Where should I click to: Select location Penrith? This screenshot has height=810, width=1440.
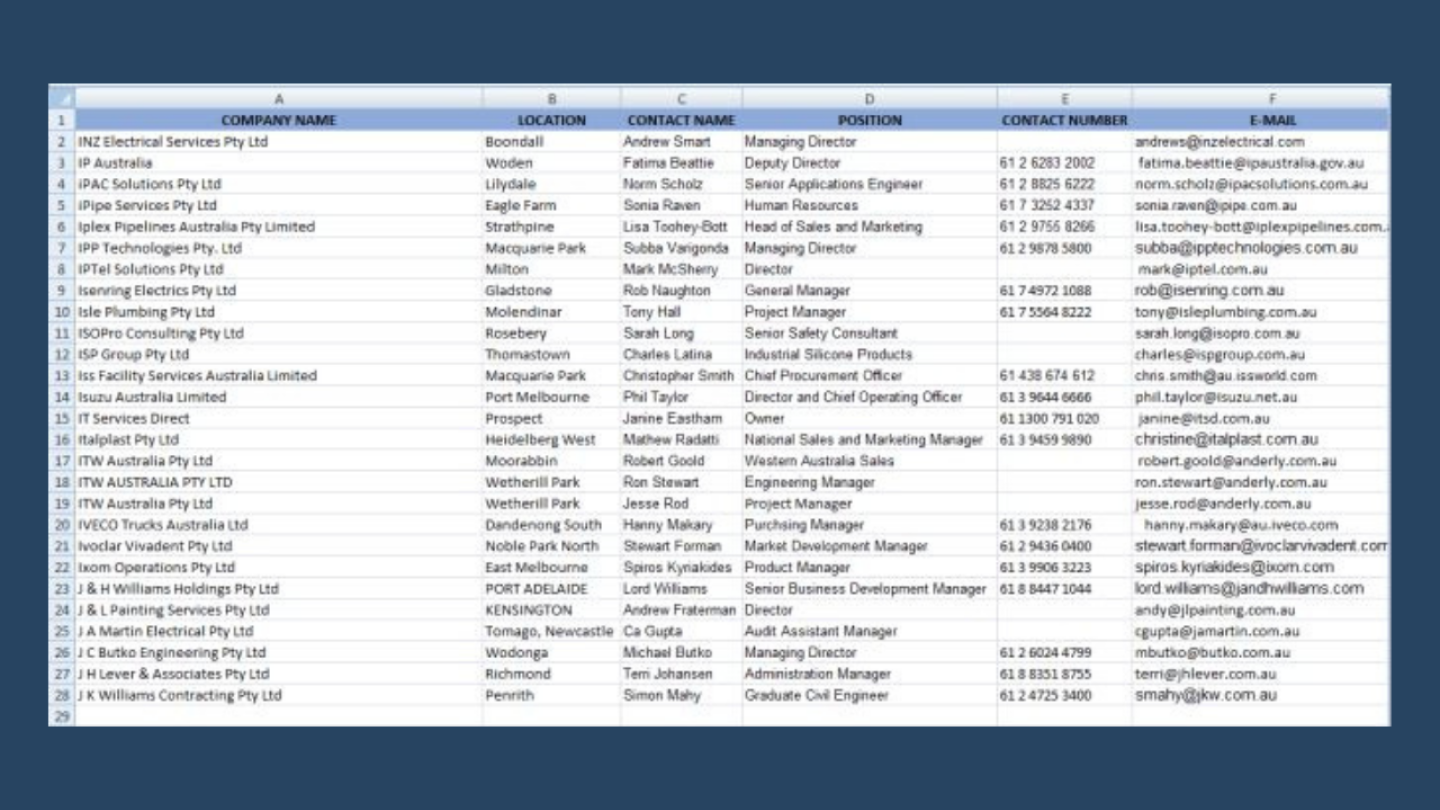[551, 695]
